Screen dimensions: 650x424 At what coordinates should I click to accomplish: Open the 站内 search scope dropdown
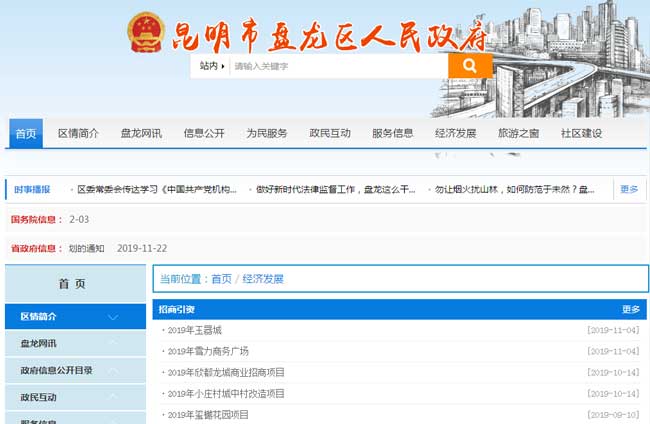[209, 66]
